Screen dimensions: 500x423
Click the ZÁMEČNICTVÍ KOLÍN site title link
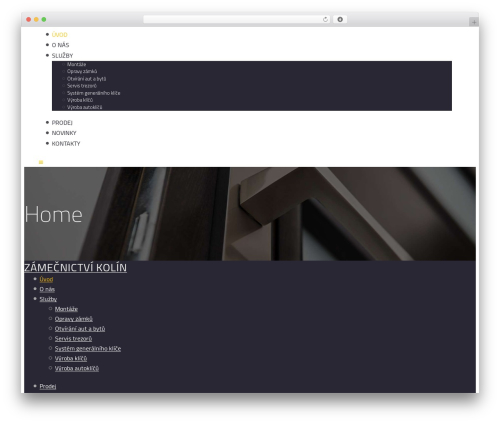[75, 268]
